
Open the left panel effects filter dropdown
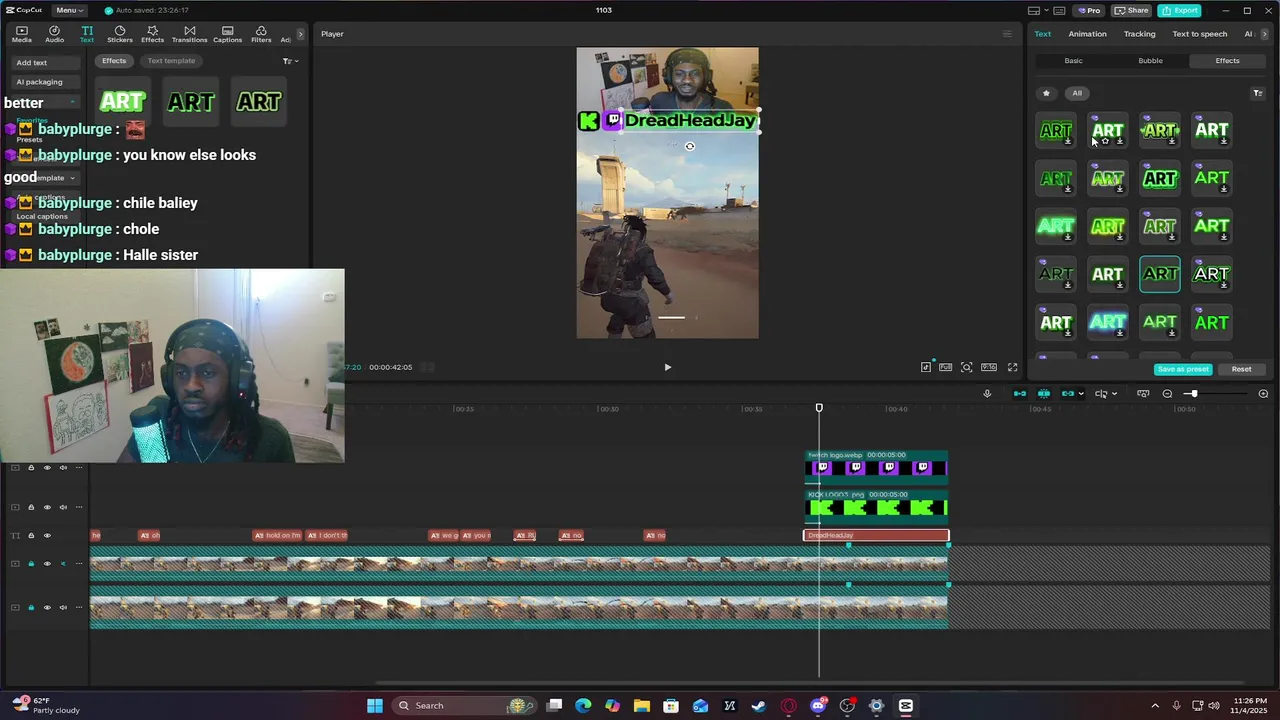tap(290, 61)
